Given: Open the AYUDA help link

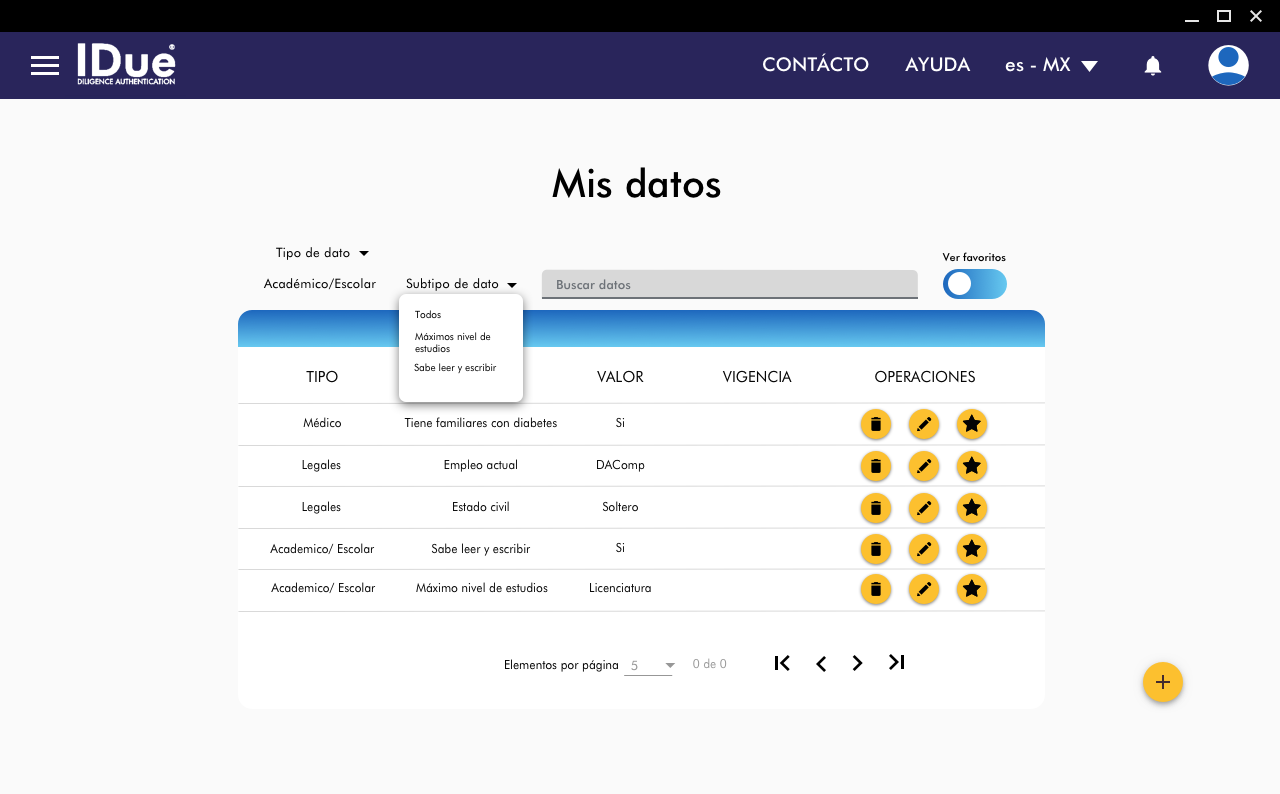Looking at the screenshot, I should tap(937, 65).
